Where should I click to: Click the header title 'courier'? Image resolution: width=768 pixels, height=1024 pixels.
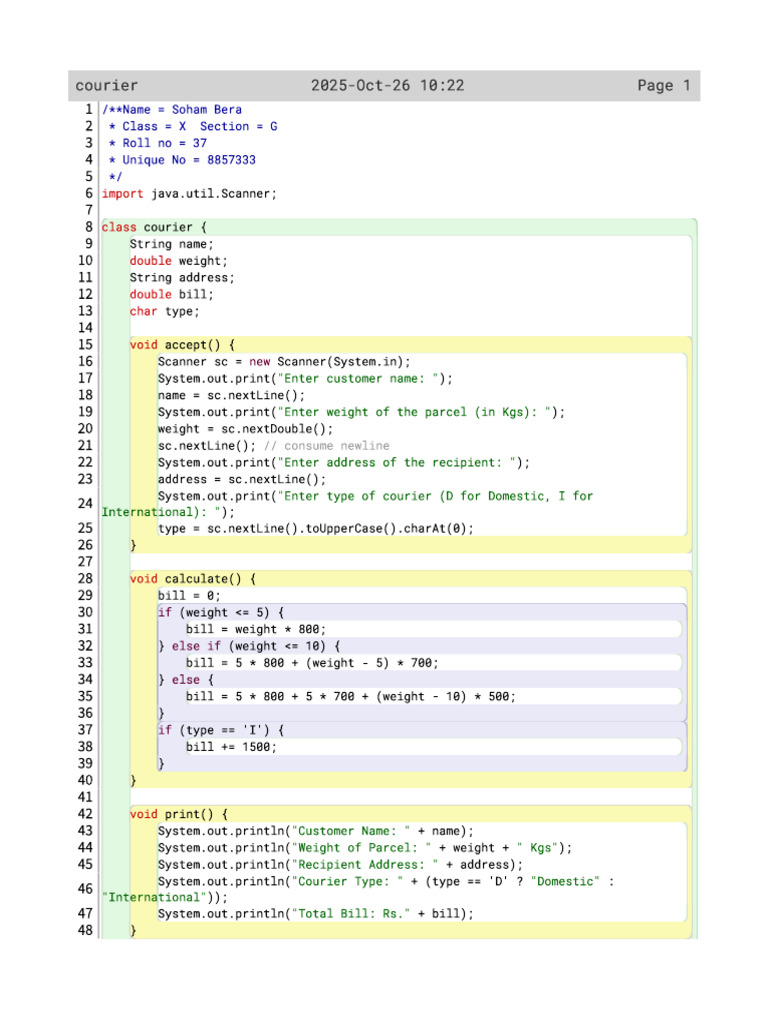[106, 86]
